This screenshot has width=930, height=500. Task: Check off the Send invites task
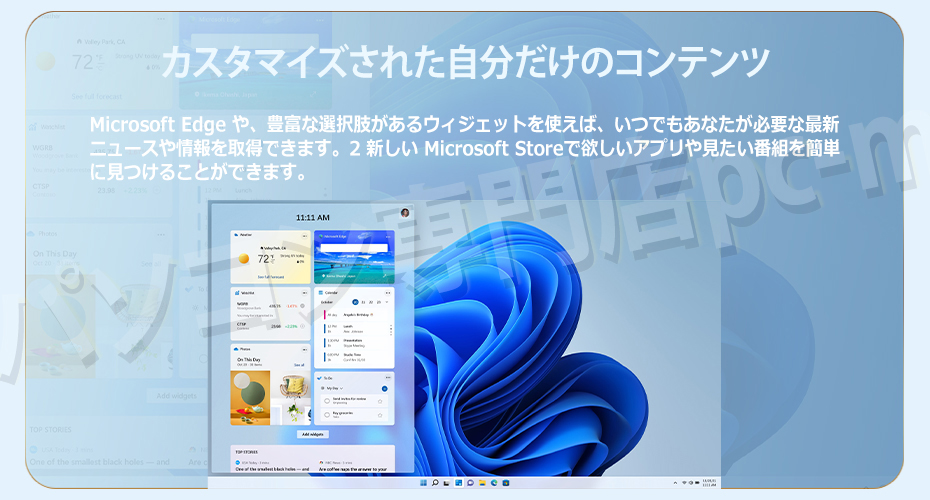pyautogui.click(x=327, y=401)
